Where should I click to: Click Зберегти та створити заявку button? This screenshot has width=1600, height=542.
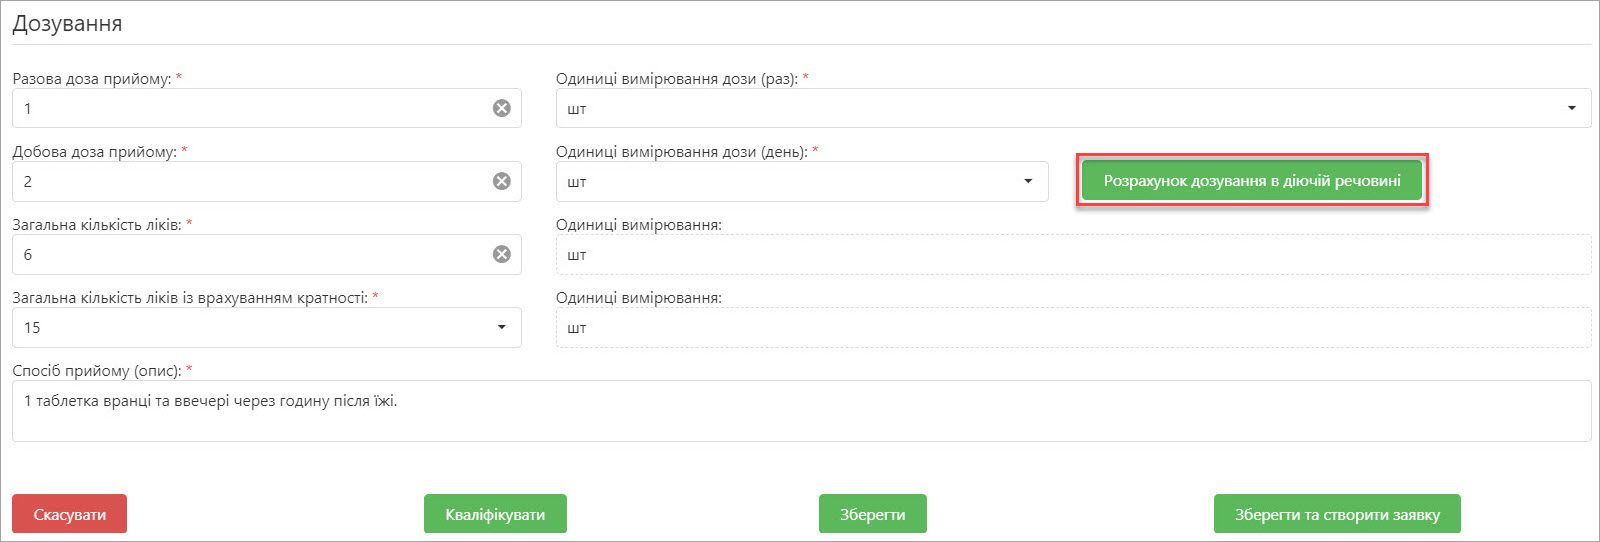[1337, 514]
